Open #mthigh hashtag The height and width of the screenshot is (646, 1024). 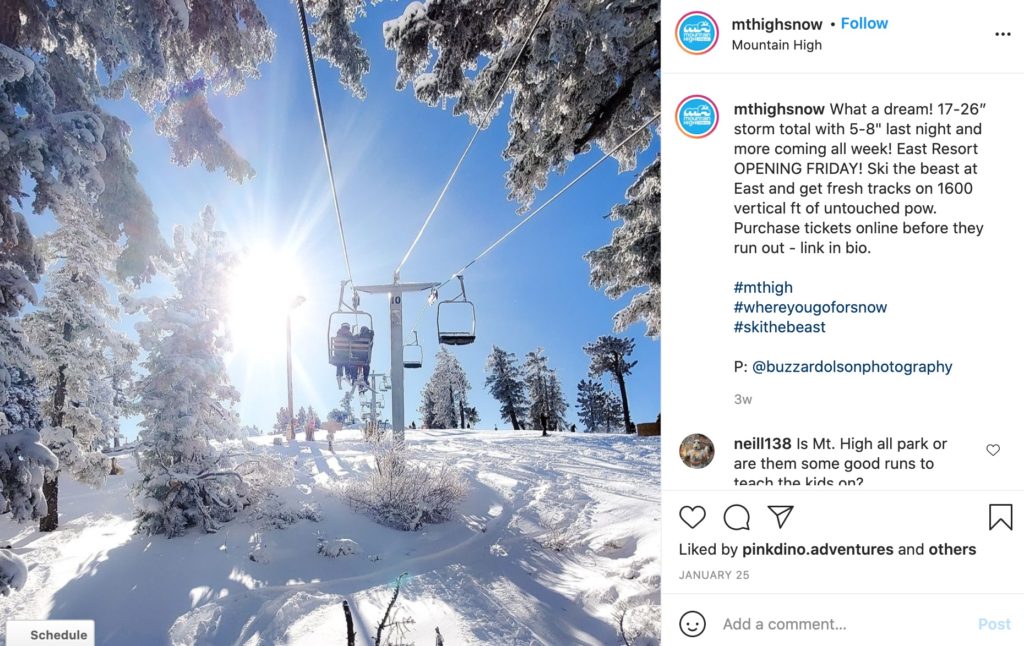tap(763, 287)
